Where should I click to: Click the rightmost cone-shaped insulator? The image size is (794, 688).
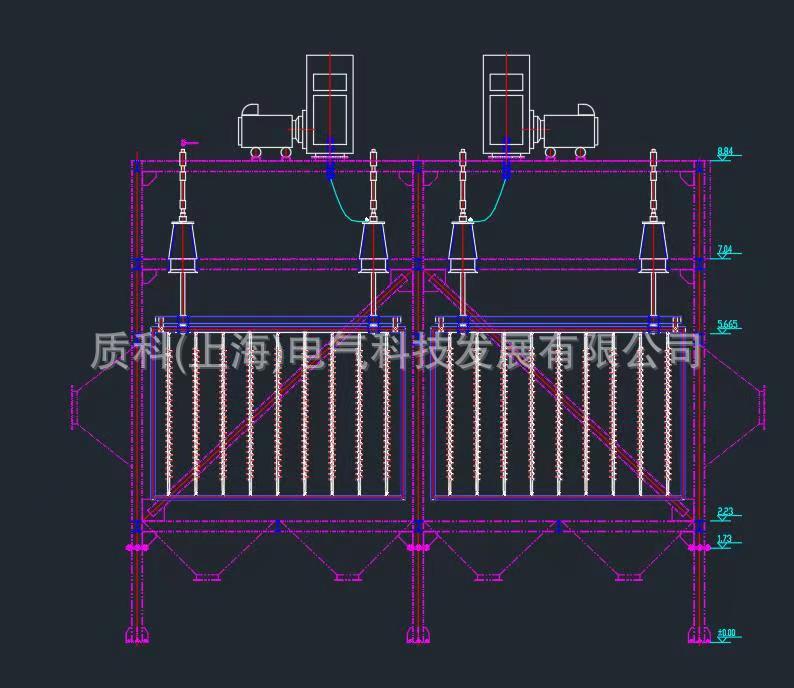tap(654, 247)
